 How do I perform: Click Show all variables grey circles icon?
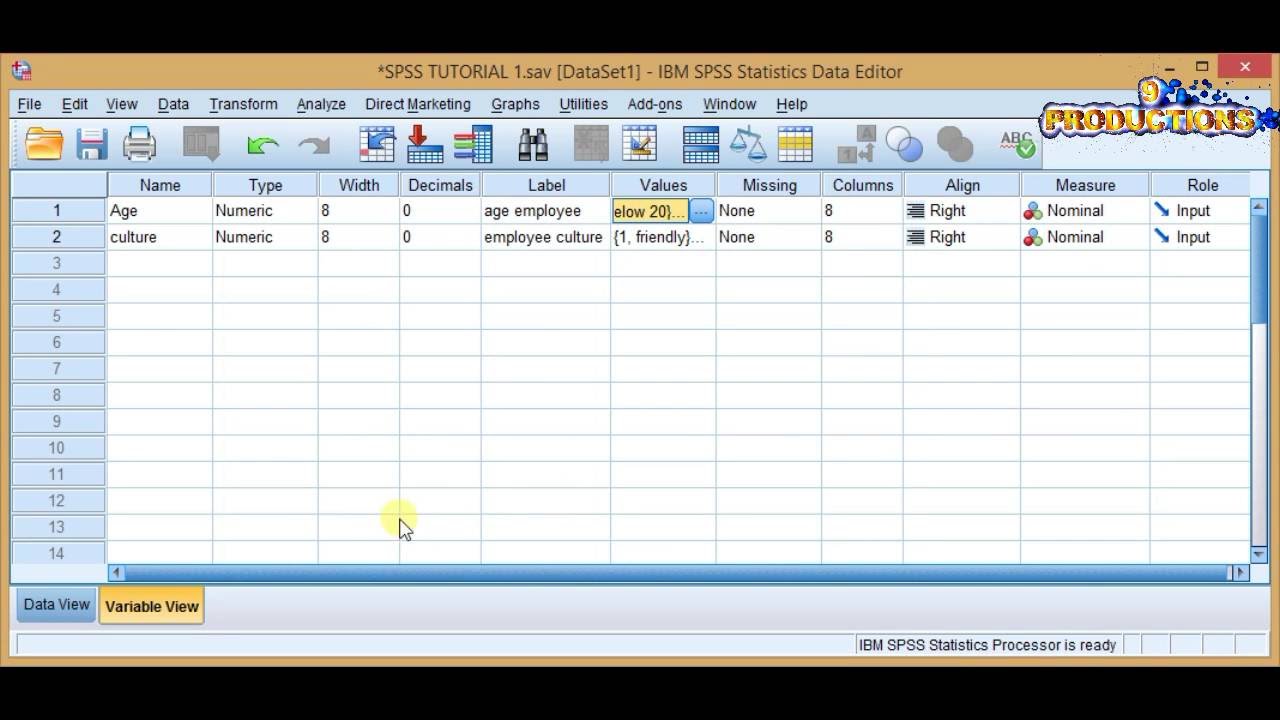(x=955, y=145)
